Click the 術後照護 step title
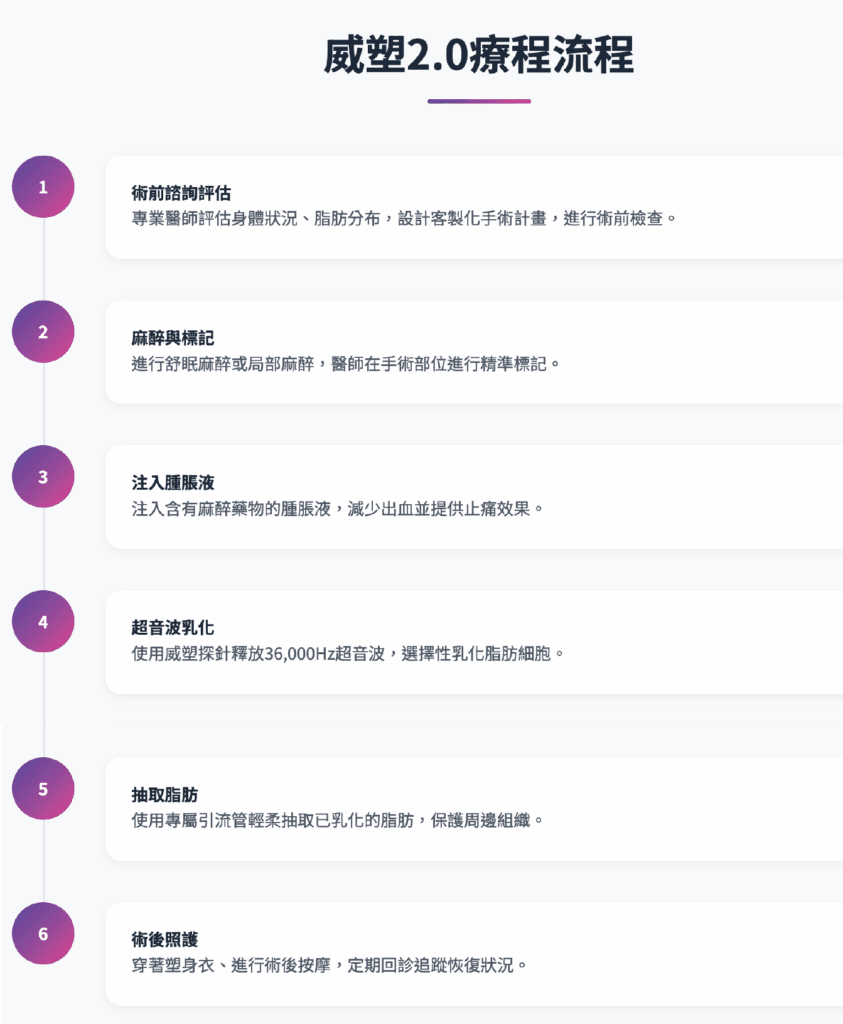 click(x=165, y=939)
